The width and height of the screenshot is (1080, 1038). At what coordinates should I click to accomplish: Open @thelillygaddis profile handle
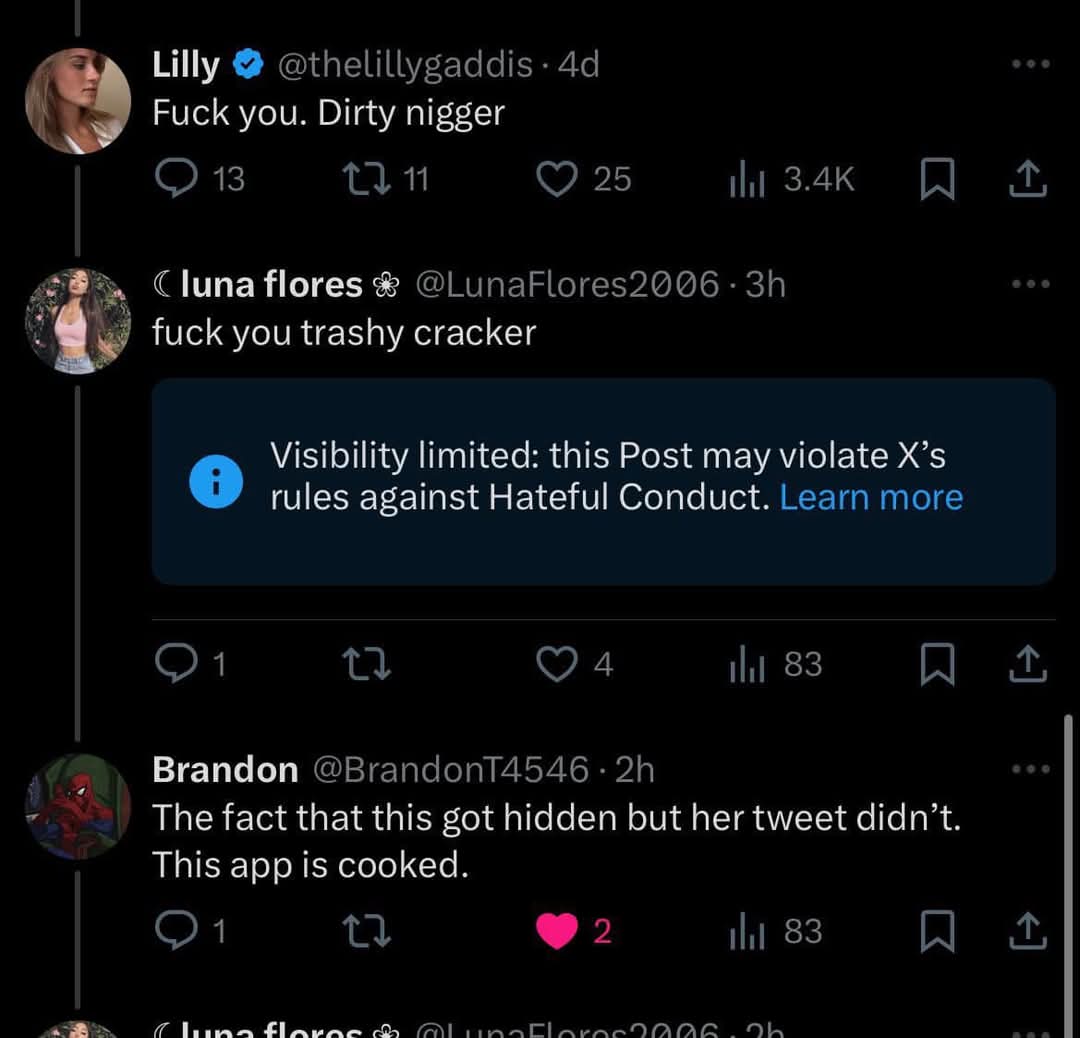(x=404, y=65)
